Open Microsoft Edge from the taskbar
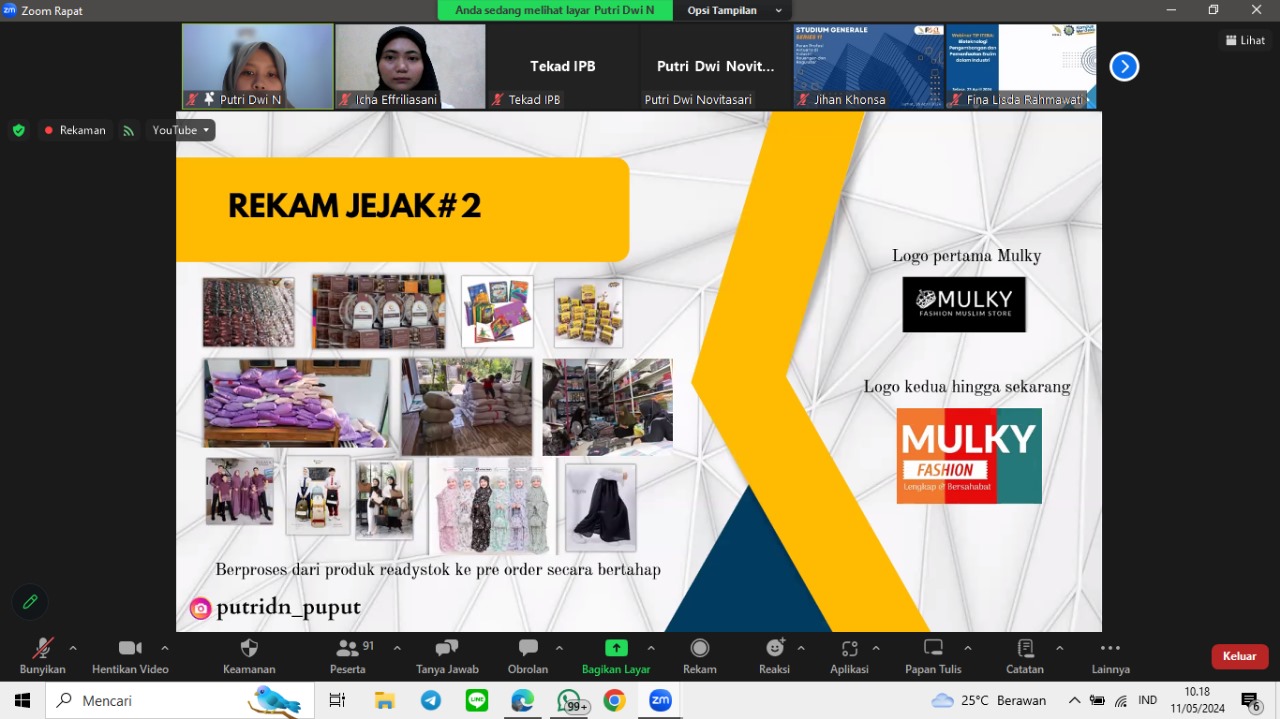Viewport: 1280px width, 719px height. (523, 700)
